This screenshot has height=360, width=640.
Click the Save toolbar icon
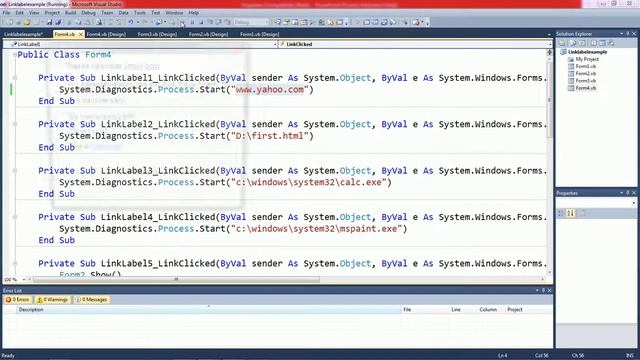pyautogui.click(x=49, y=22)
